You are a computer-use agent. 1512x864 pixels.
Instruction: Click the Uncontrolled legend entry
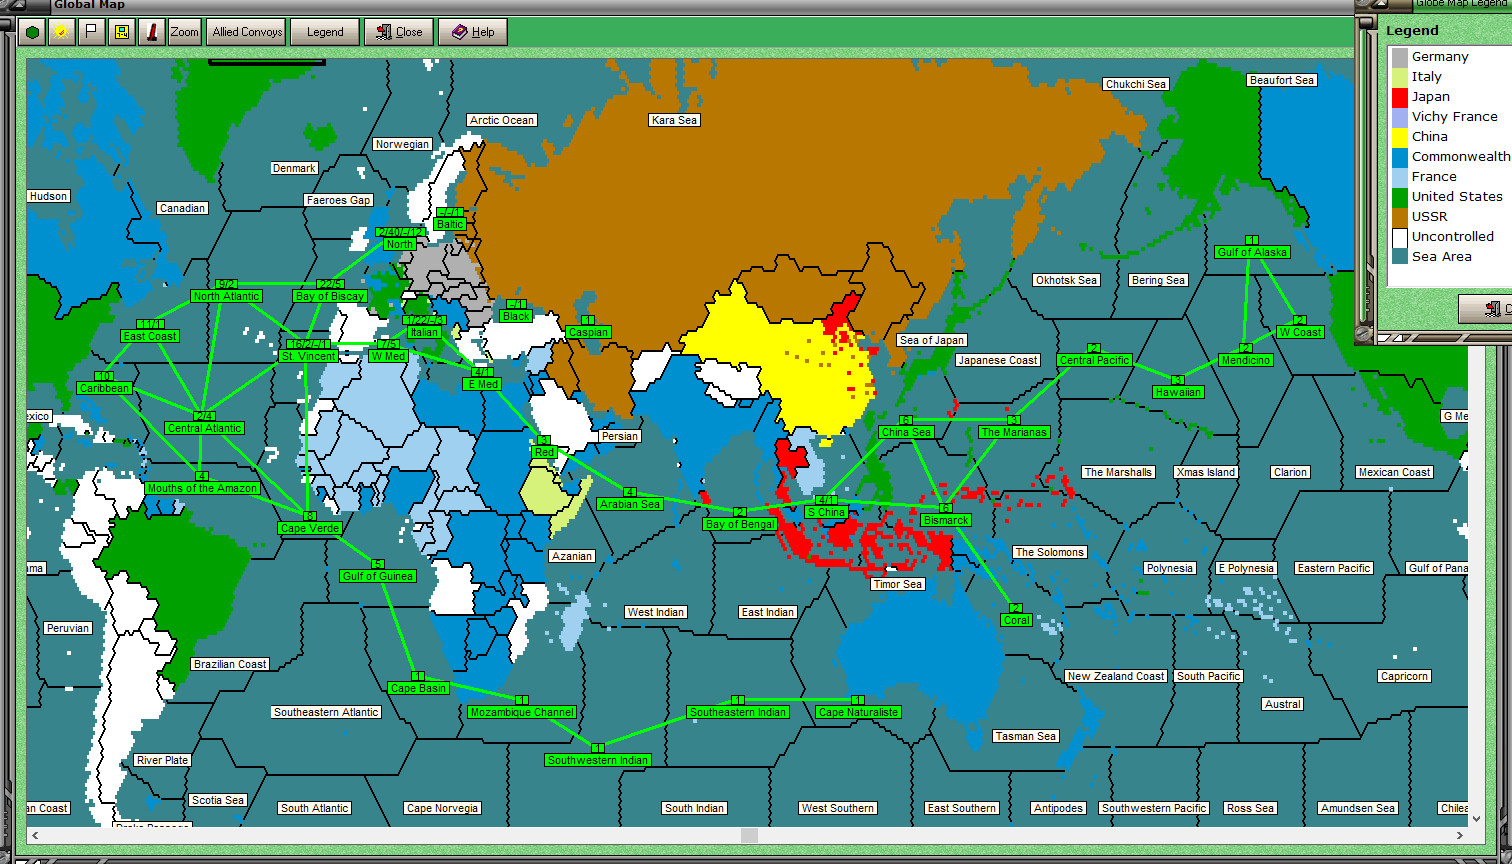[1453, 237]
